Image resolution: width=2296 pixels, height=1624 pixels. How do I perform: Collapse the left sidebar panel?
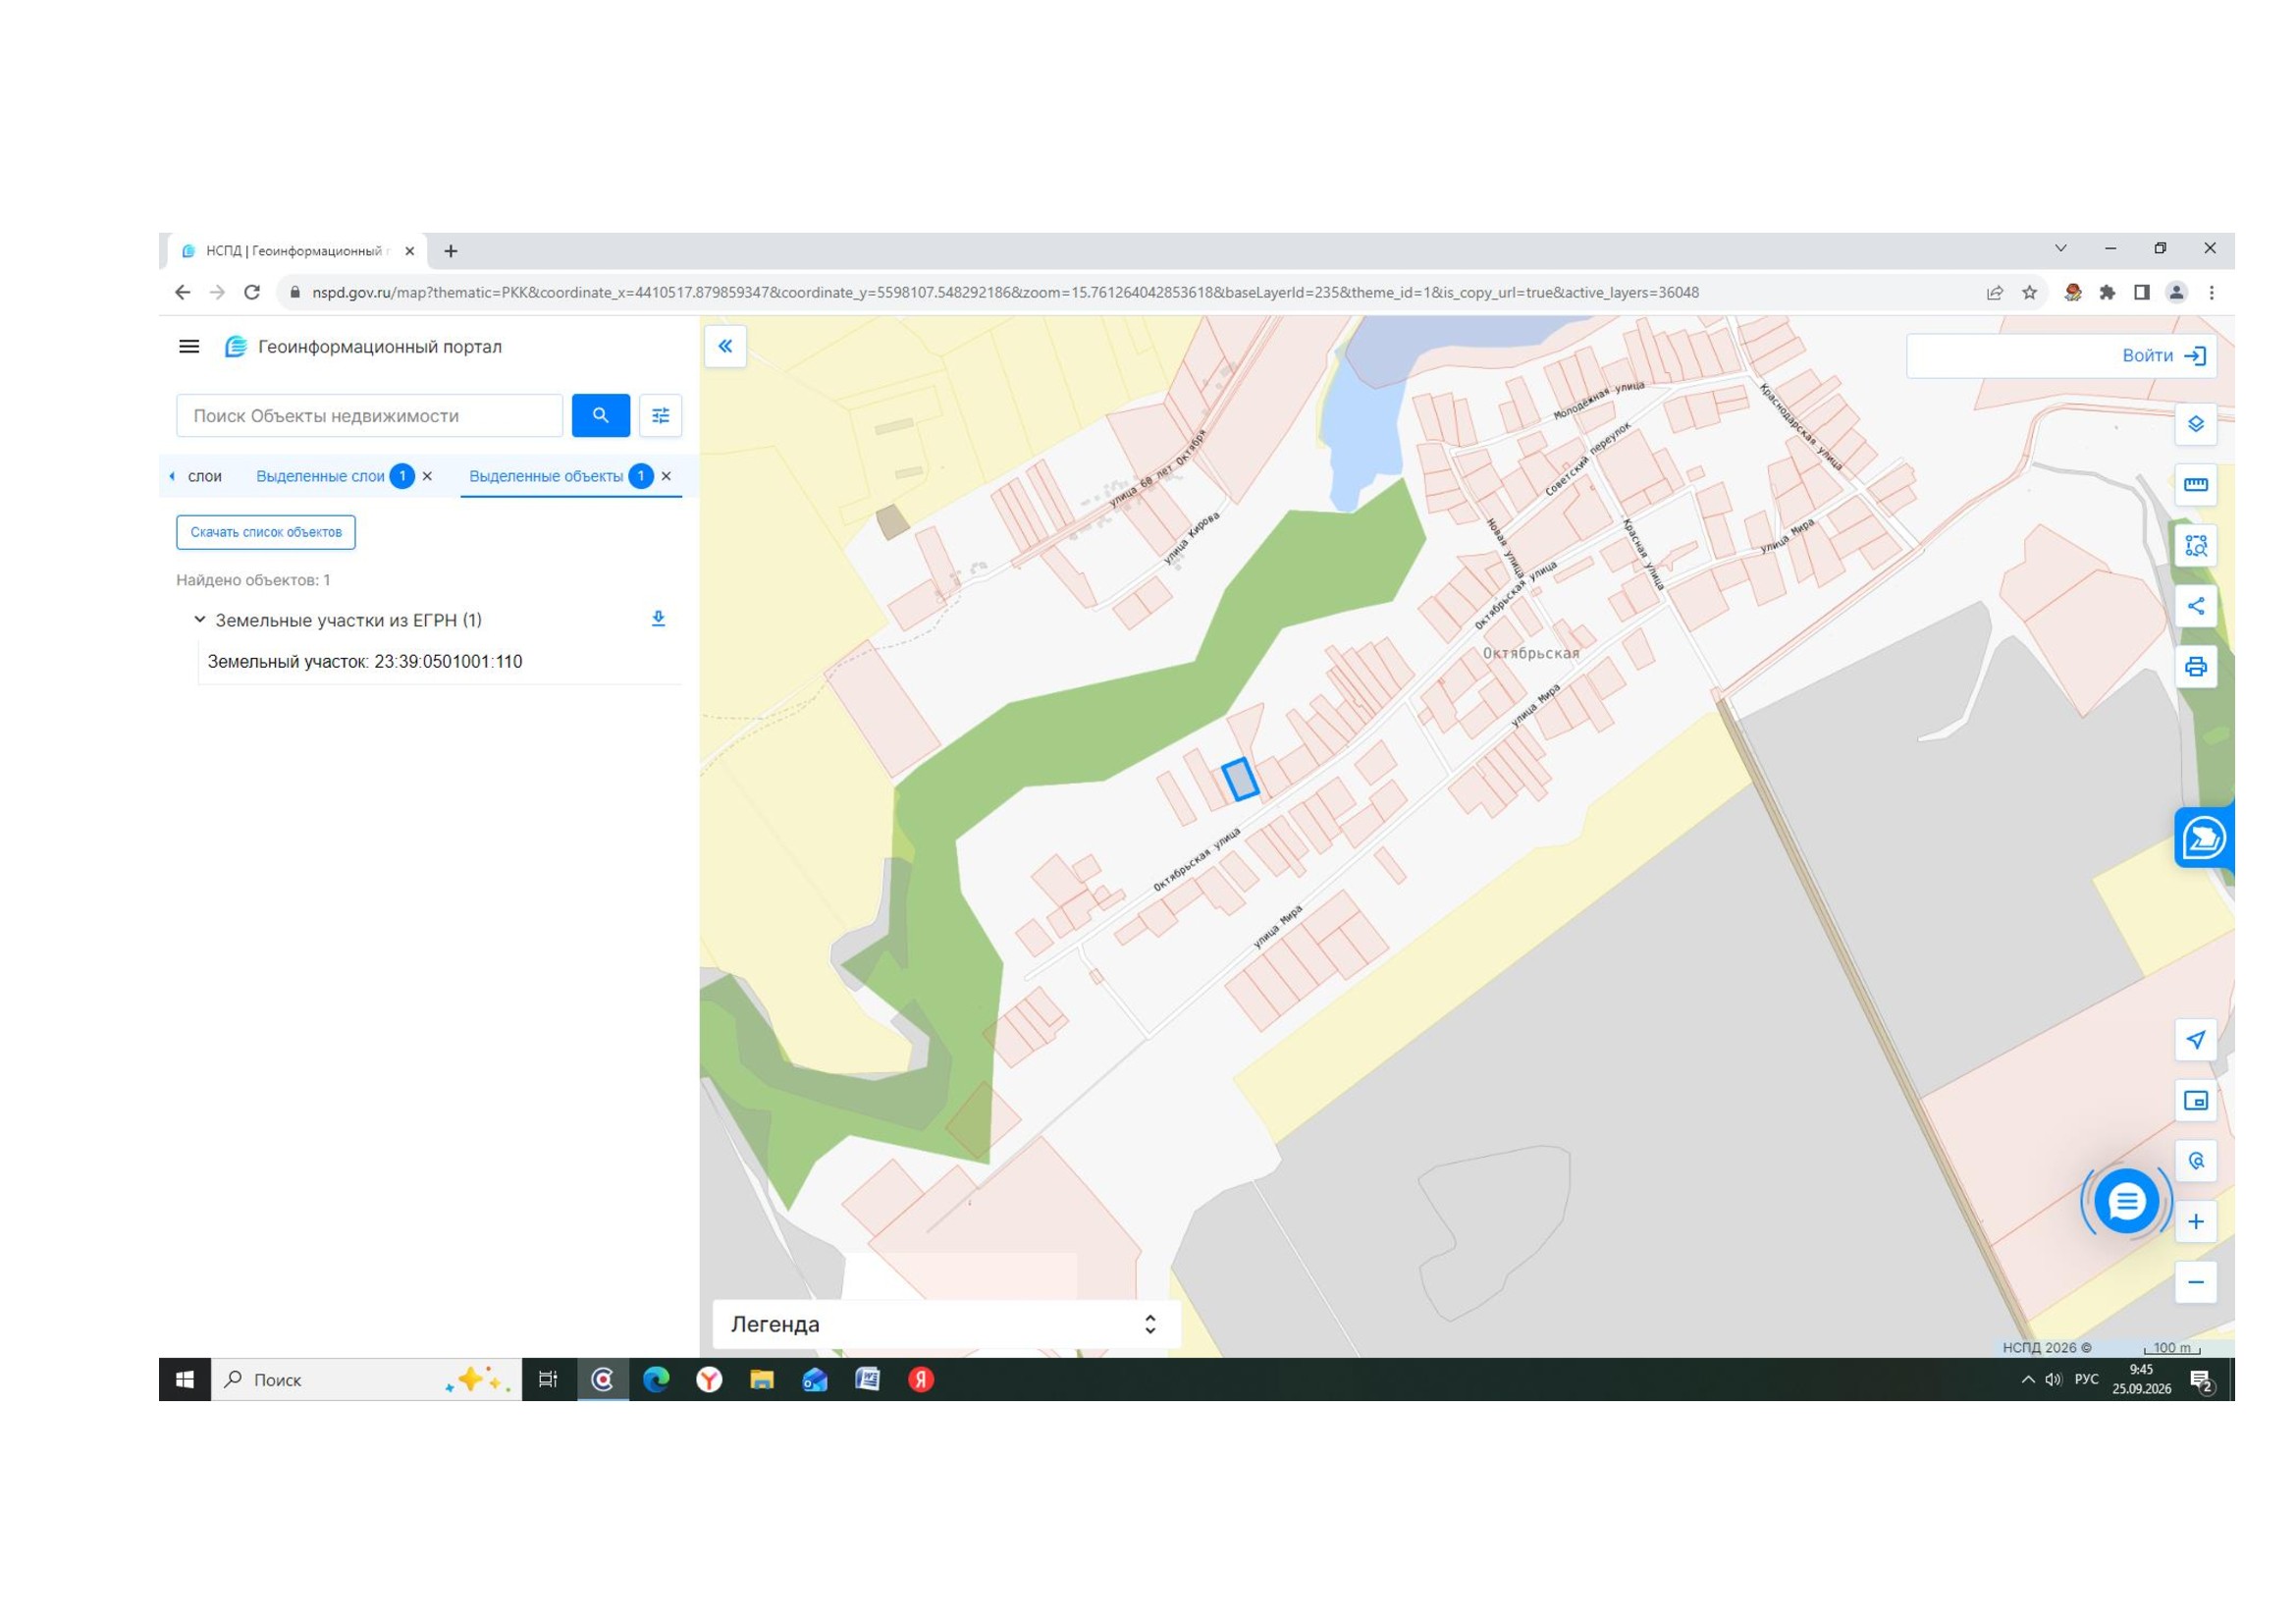(x=725, y=346)
